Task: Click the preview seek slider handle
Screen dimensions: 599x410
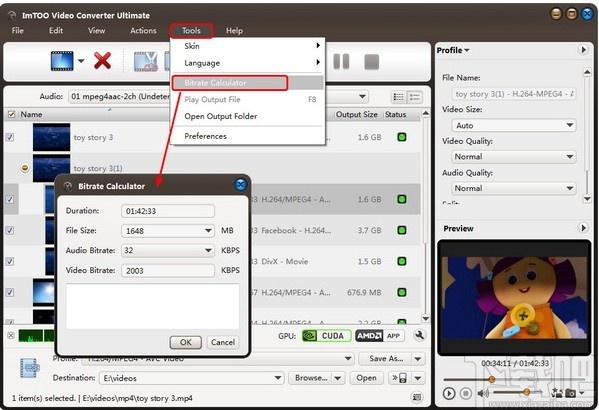Action: (x=492, y=379)
